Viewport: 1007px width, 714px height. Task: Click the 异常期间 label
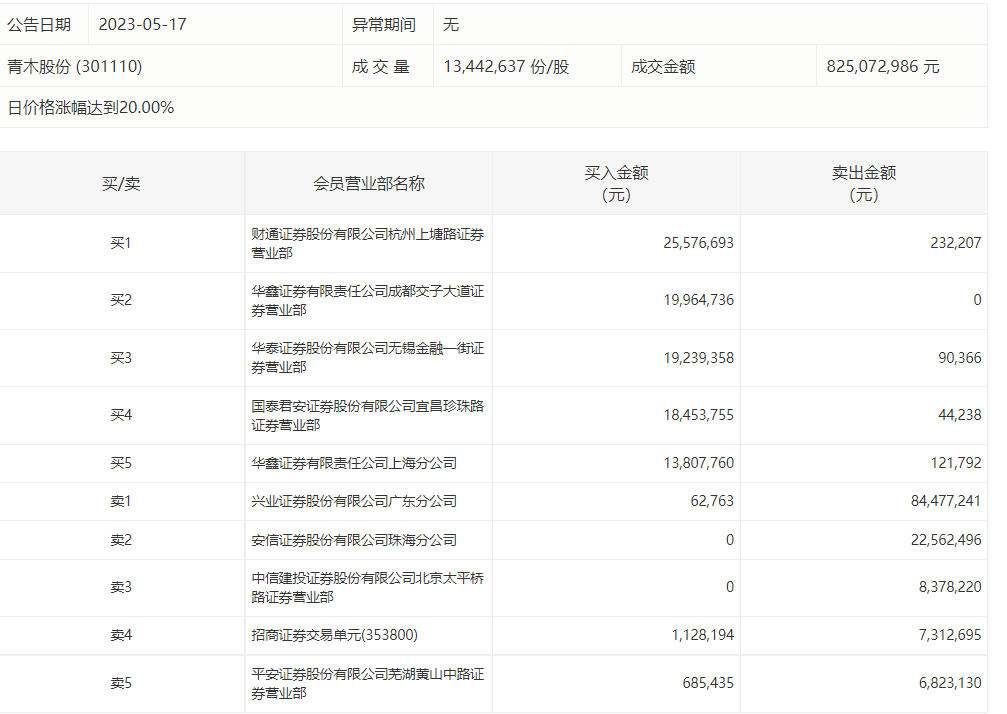383,24
